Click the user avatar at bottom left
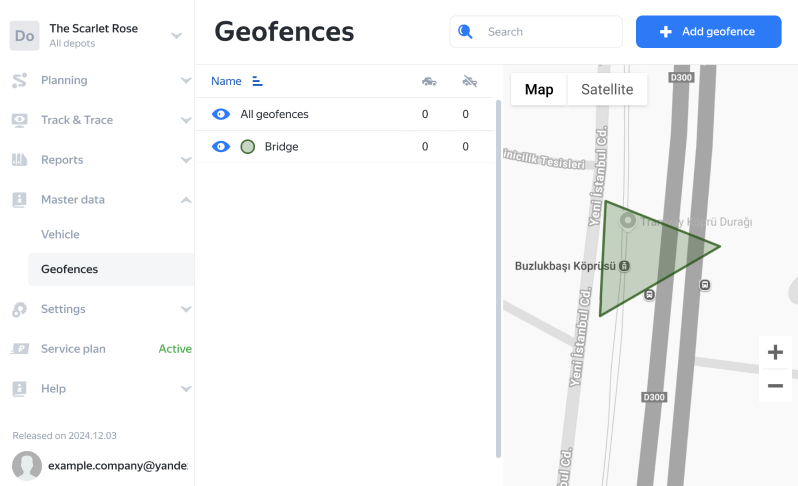 click(x=27, y=466)
